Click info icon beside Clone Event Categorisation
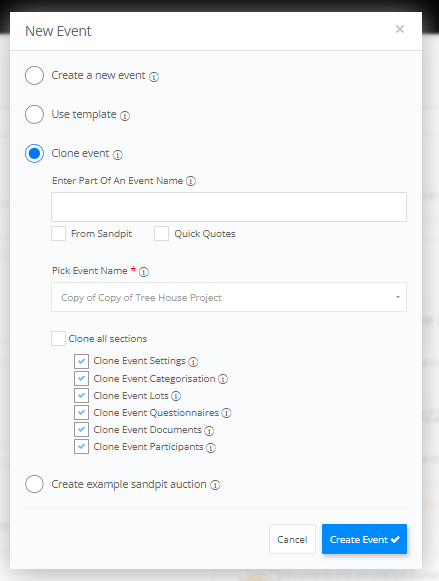The height and width of the screenshot is (581, 439). [223, 379]
